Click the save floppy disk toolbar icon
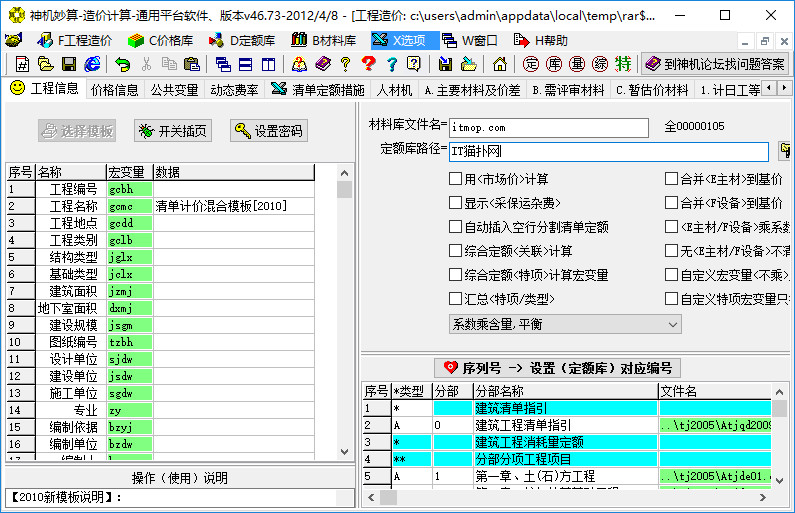 pos(69,63)
